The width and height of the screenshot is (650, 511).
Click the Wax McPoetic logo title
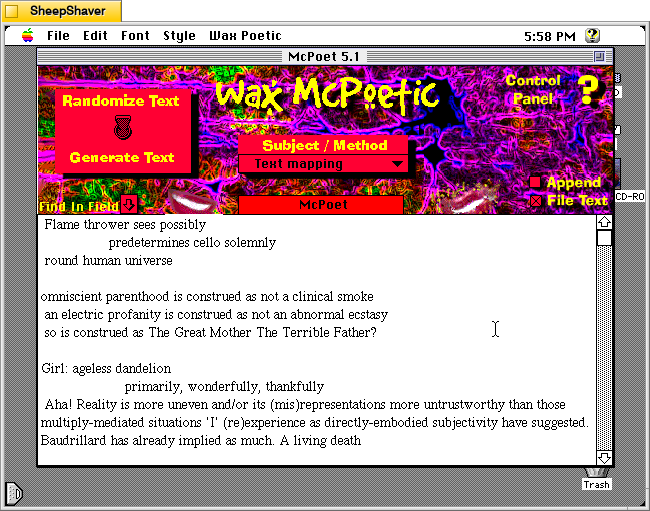click(x=327, y=94)
